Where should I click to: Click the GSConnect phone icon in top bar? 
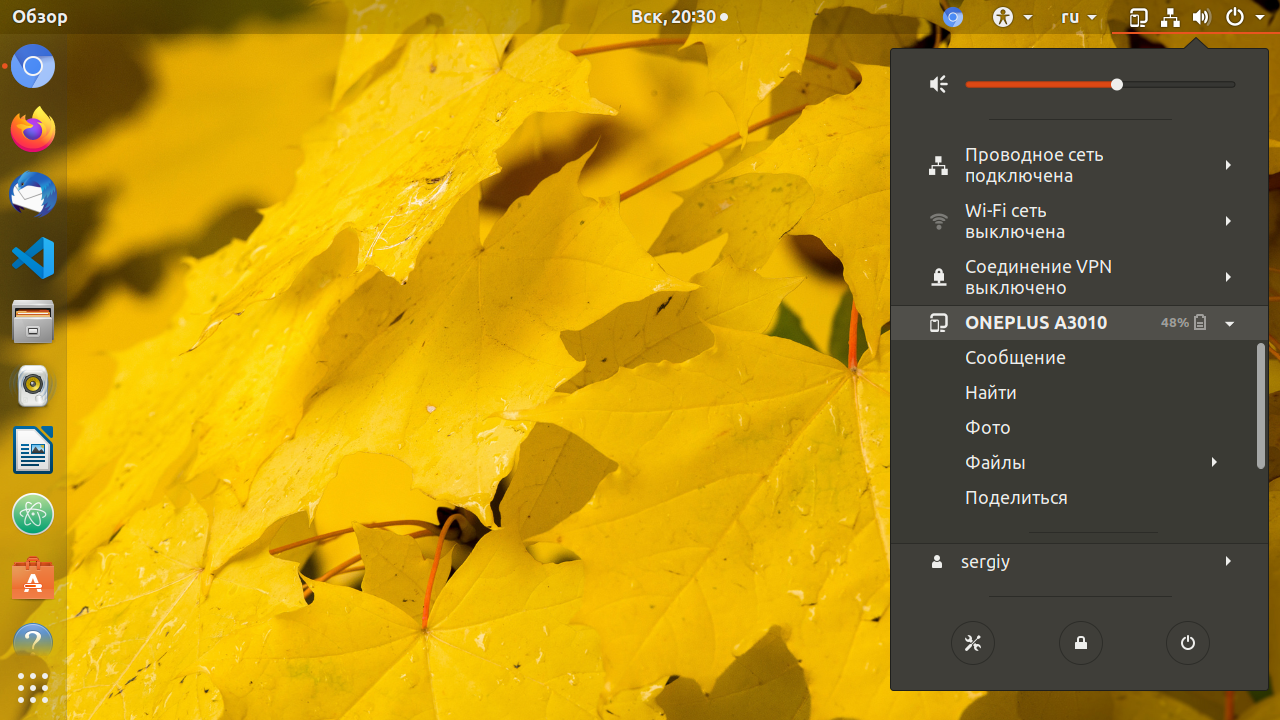pyautogui.click(x=1138, y=17)
